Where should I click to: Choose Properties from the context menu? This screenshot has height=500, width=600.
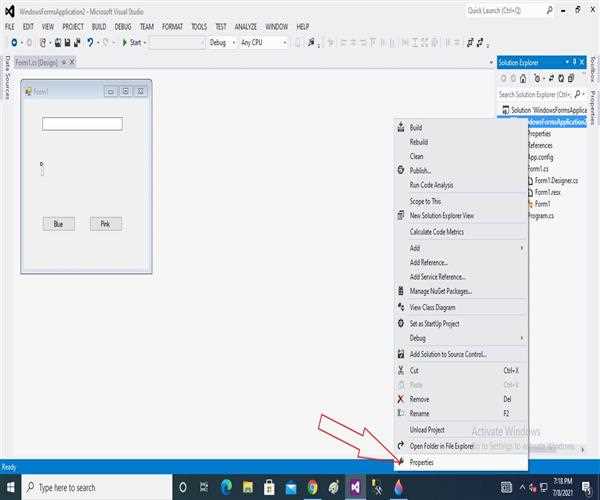421,462
